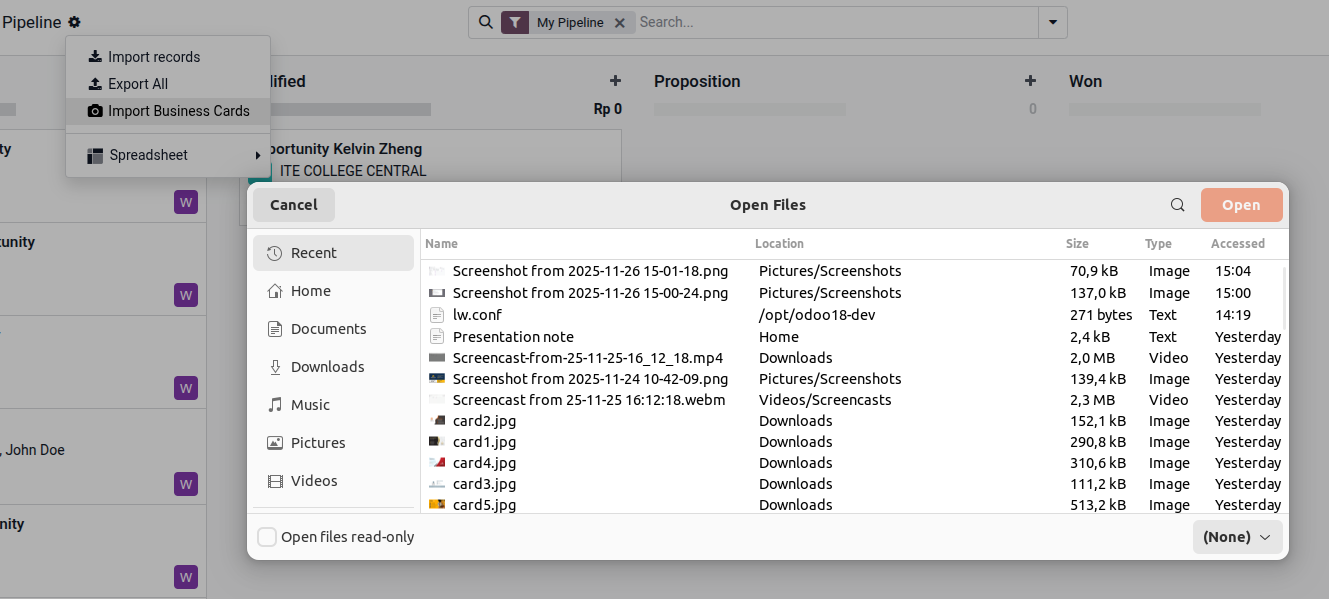Image resolution: width=1329 pixels, height=599 pixels.
Task: Click in the Search... input field
Action: tap(835, 22)
